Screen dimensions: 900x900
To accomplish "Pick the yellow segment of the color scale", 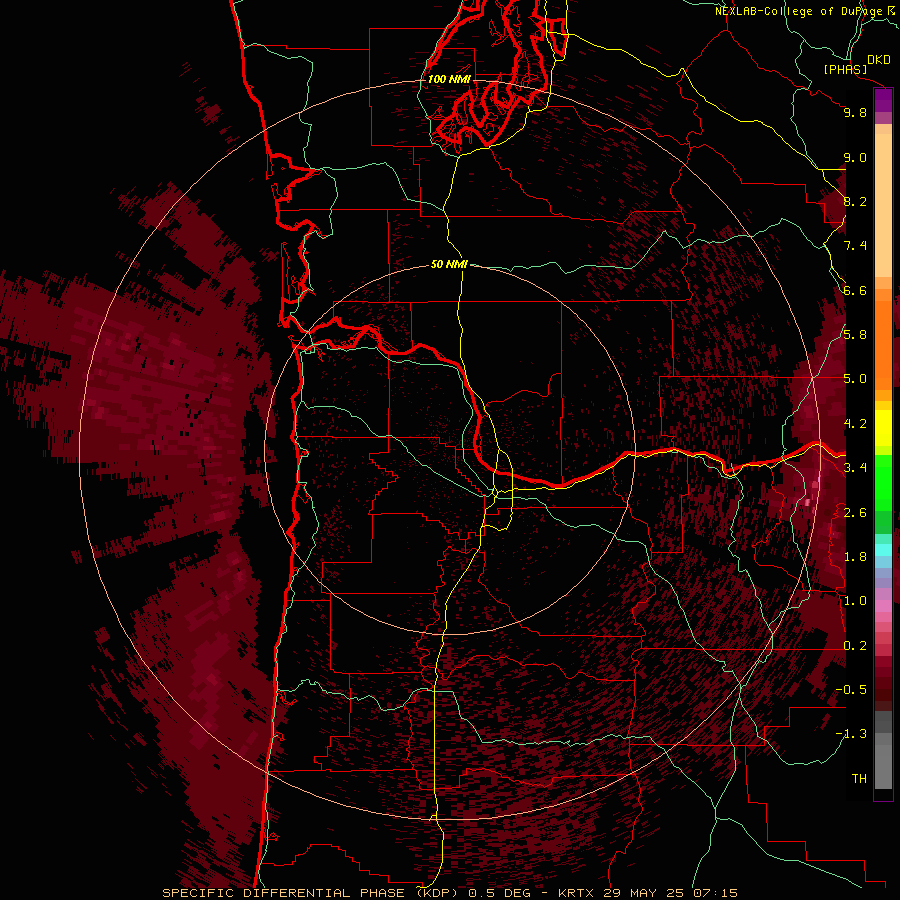I will 883,428.
